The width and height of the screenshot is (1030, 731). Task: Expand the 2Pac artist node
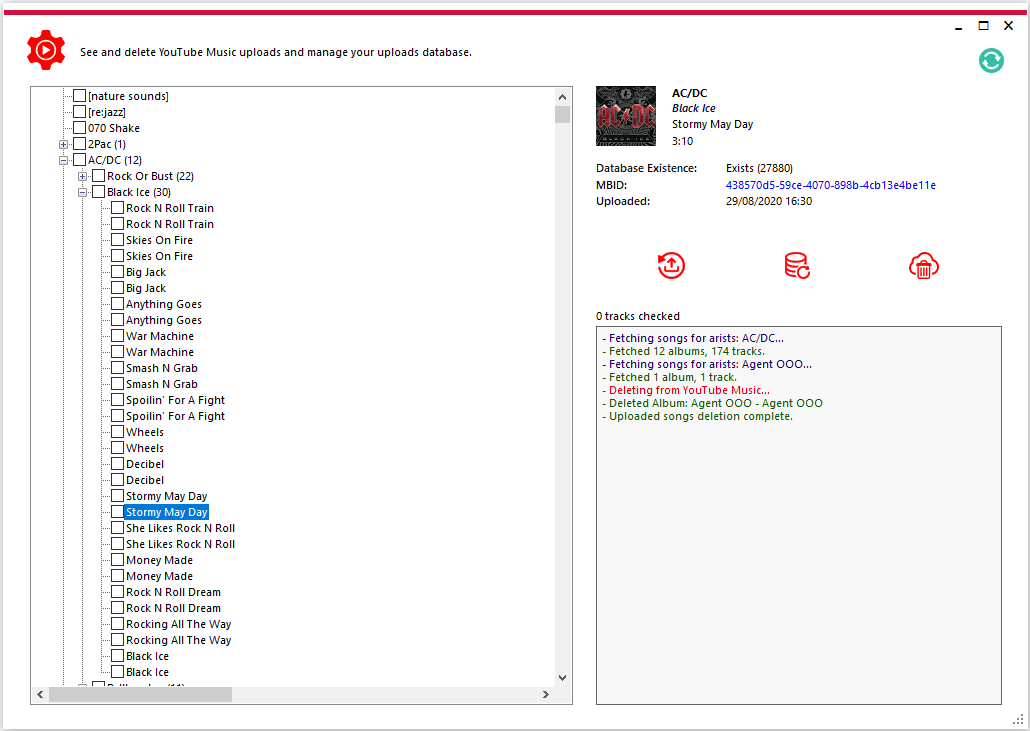click(x=63, y=144)
